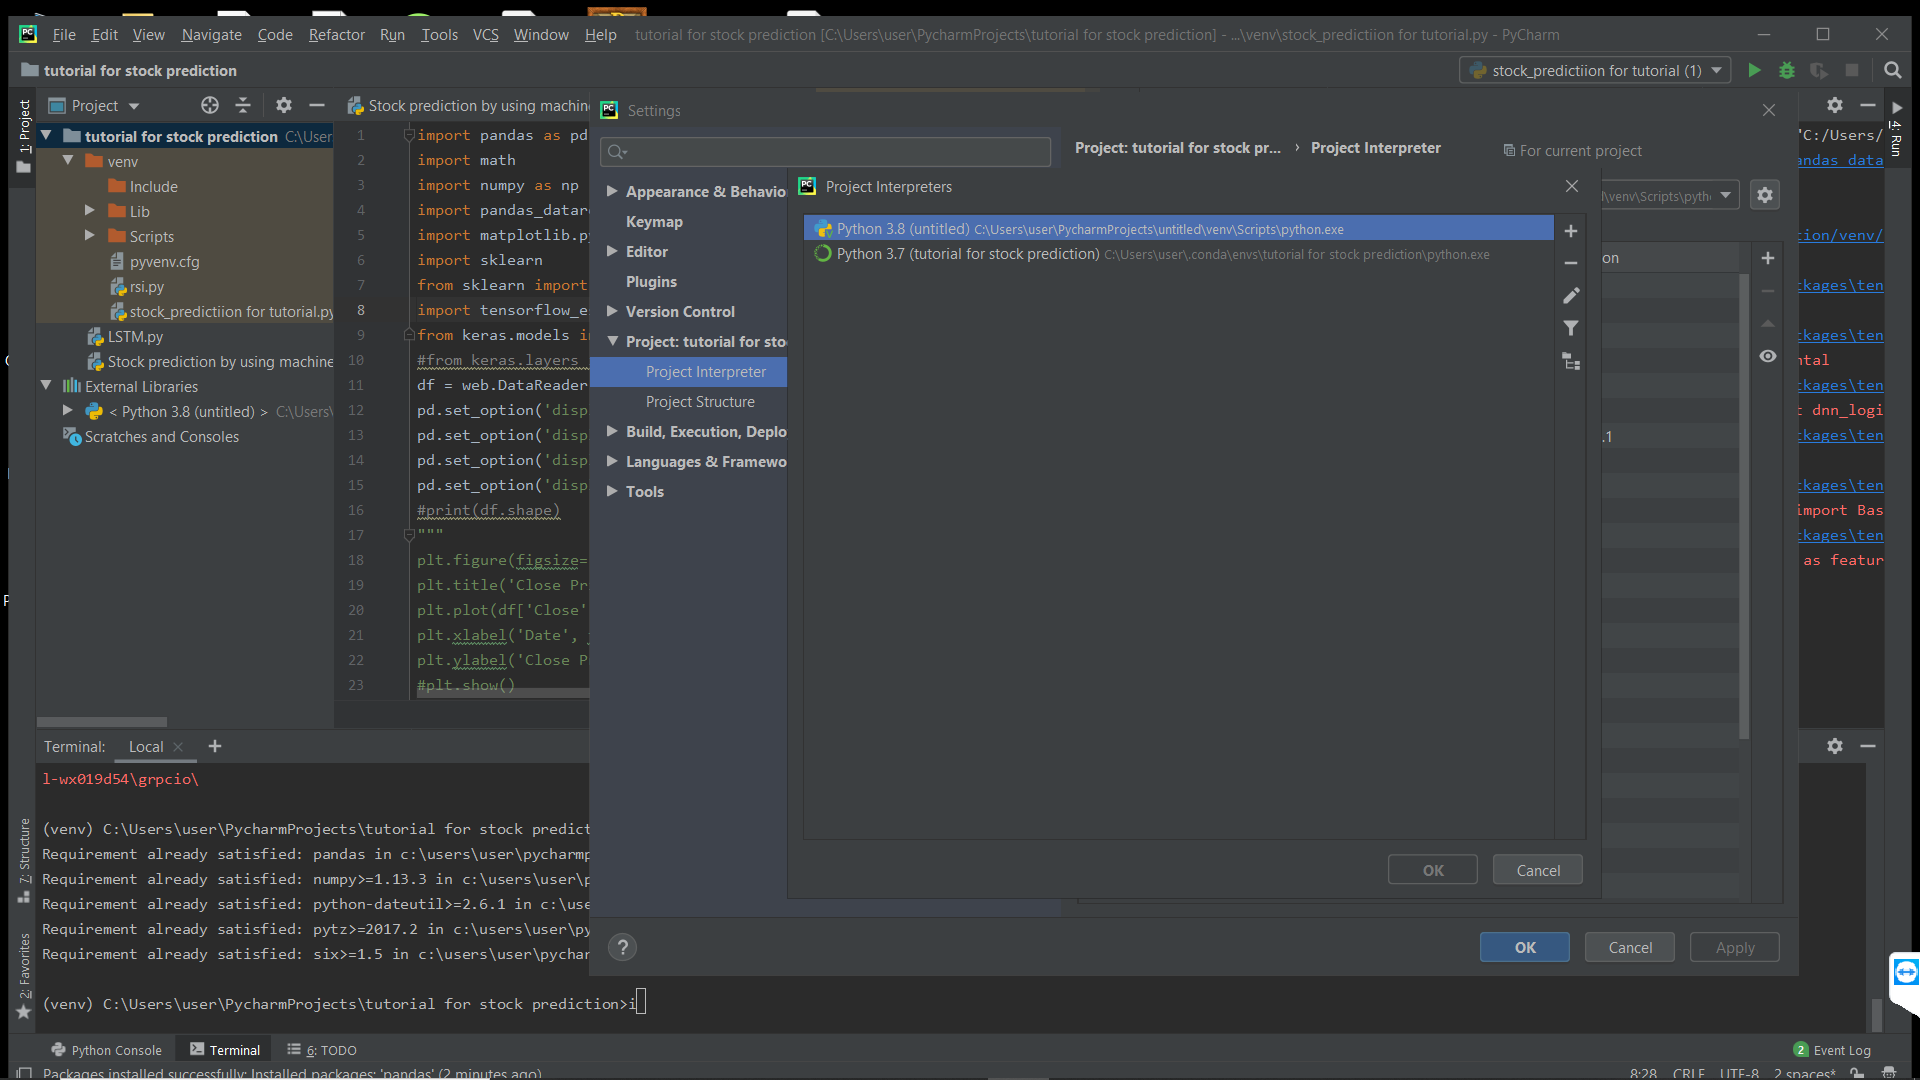Run the stock_predictiion for tutorial configuration
This screenshot has height=1080, width=1920.
point(1755,71)
